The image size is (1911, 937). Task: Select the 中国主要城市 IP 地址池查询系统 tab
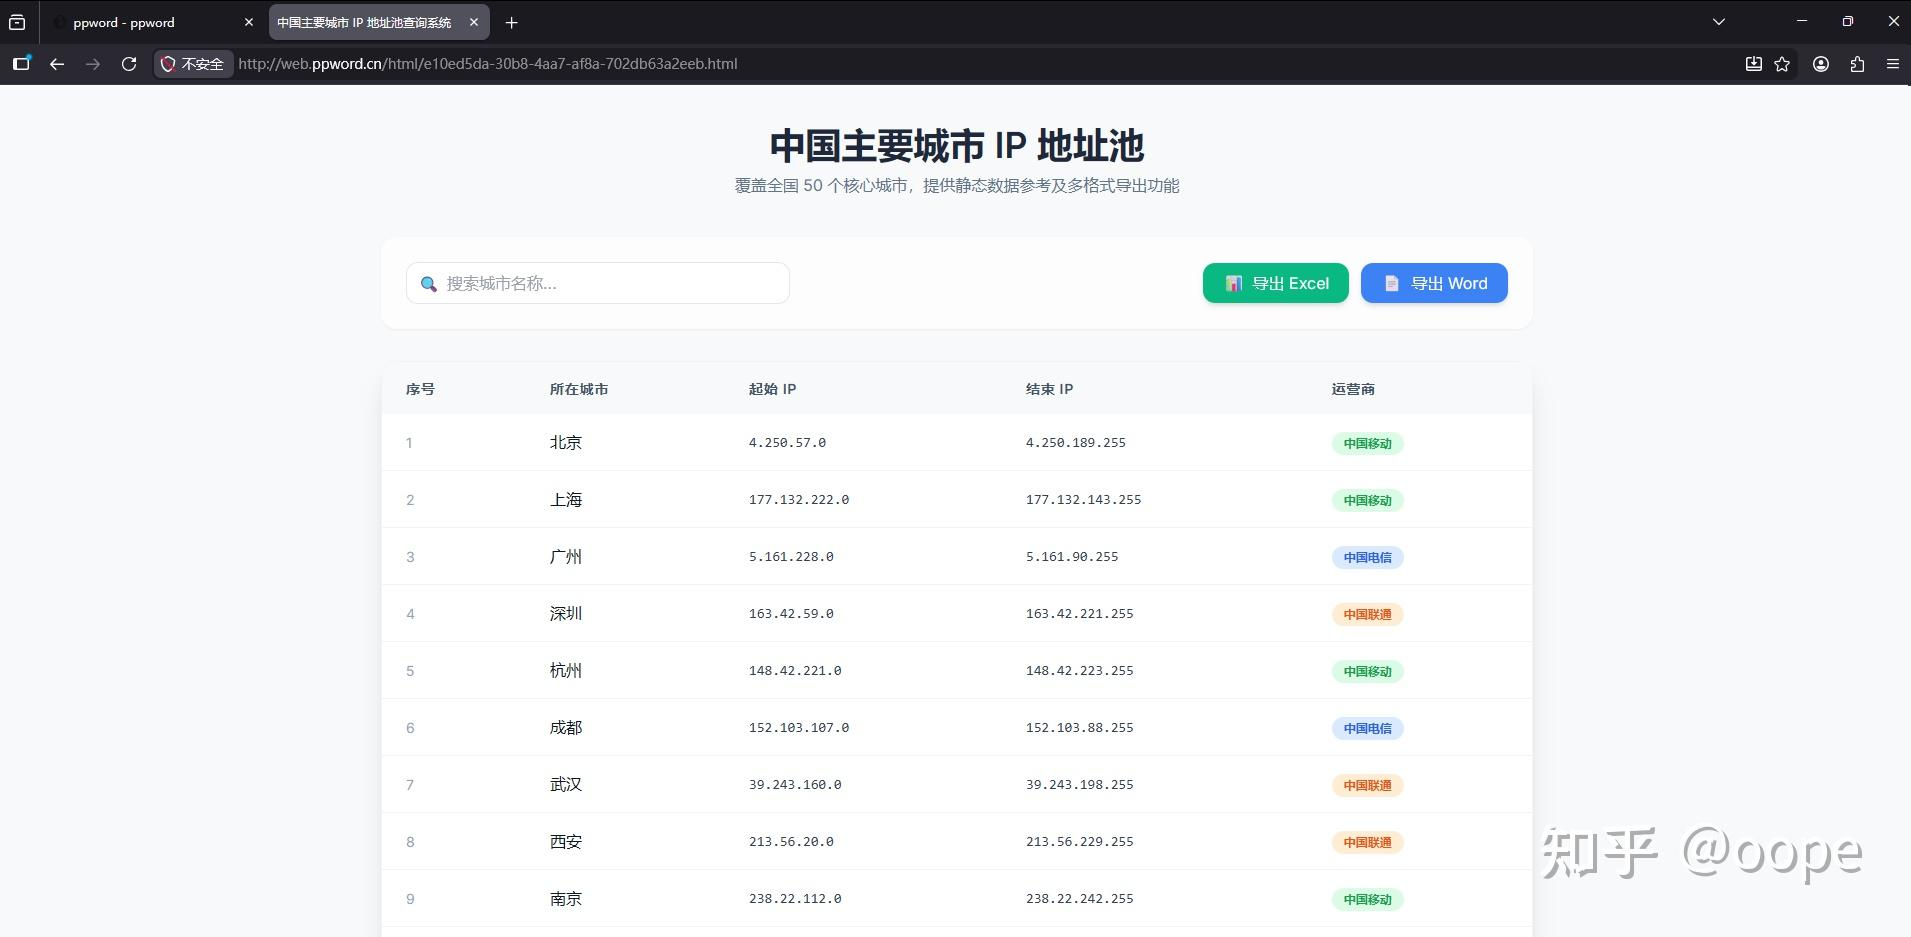coord(364,22)
